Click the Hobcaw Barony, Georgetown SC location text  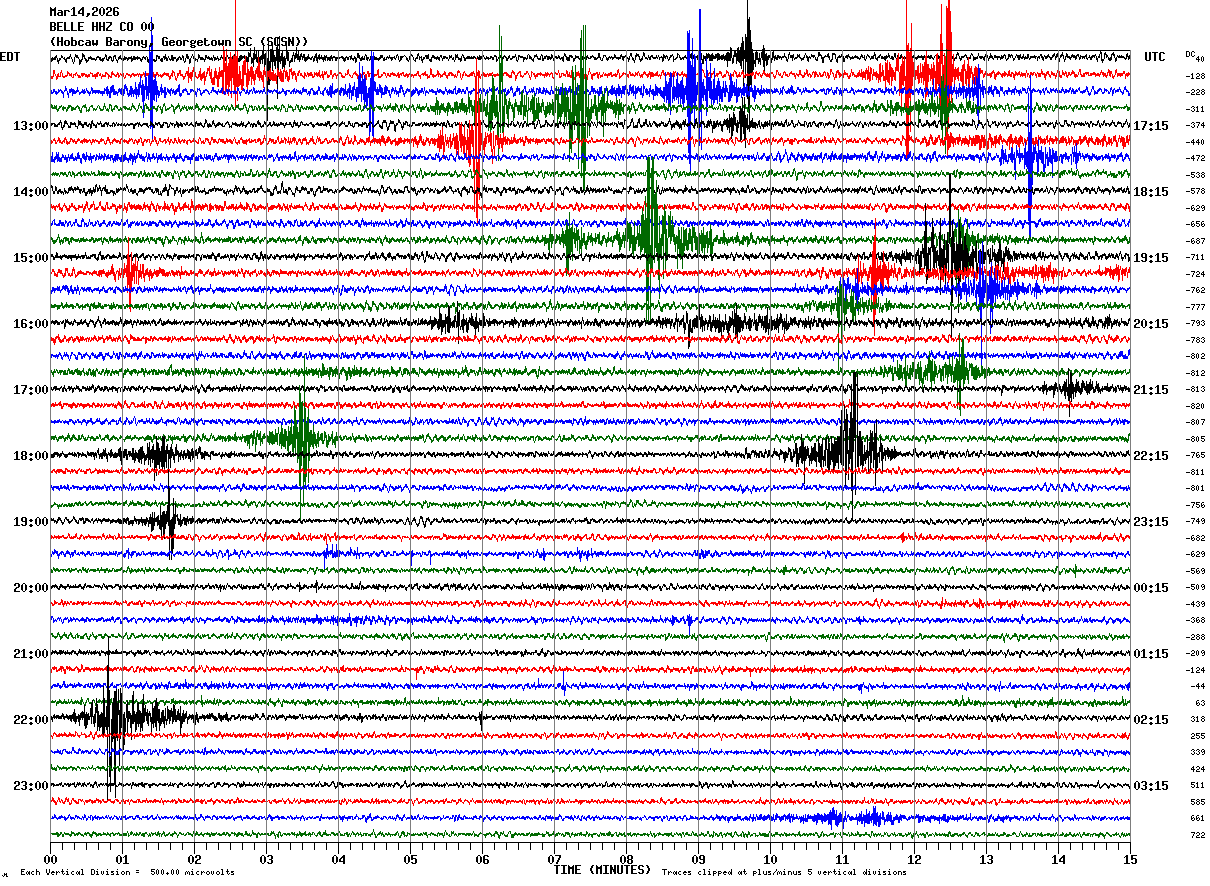click(179, 42)
